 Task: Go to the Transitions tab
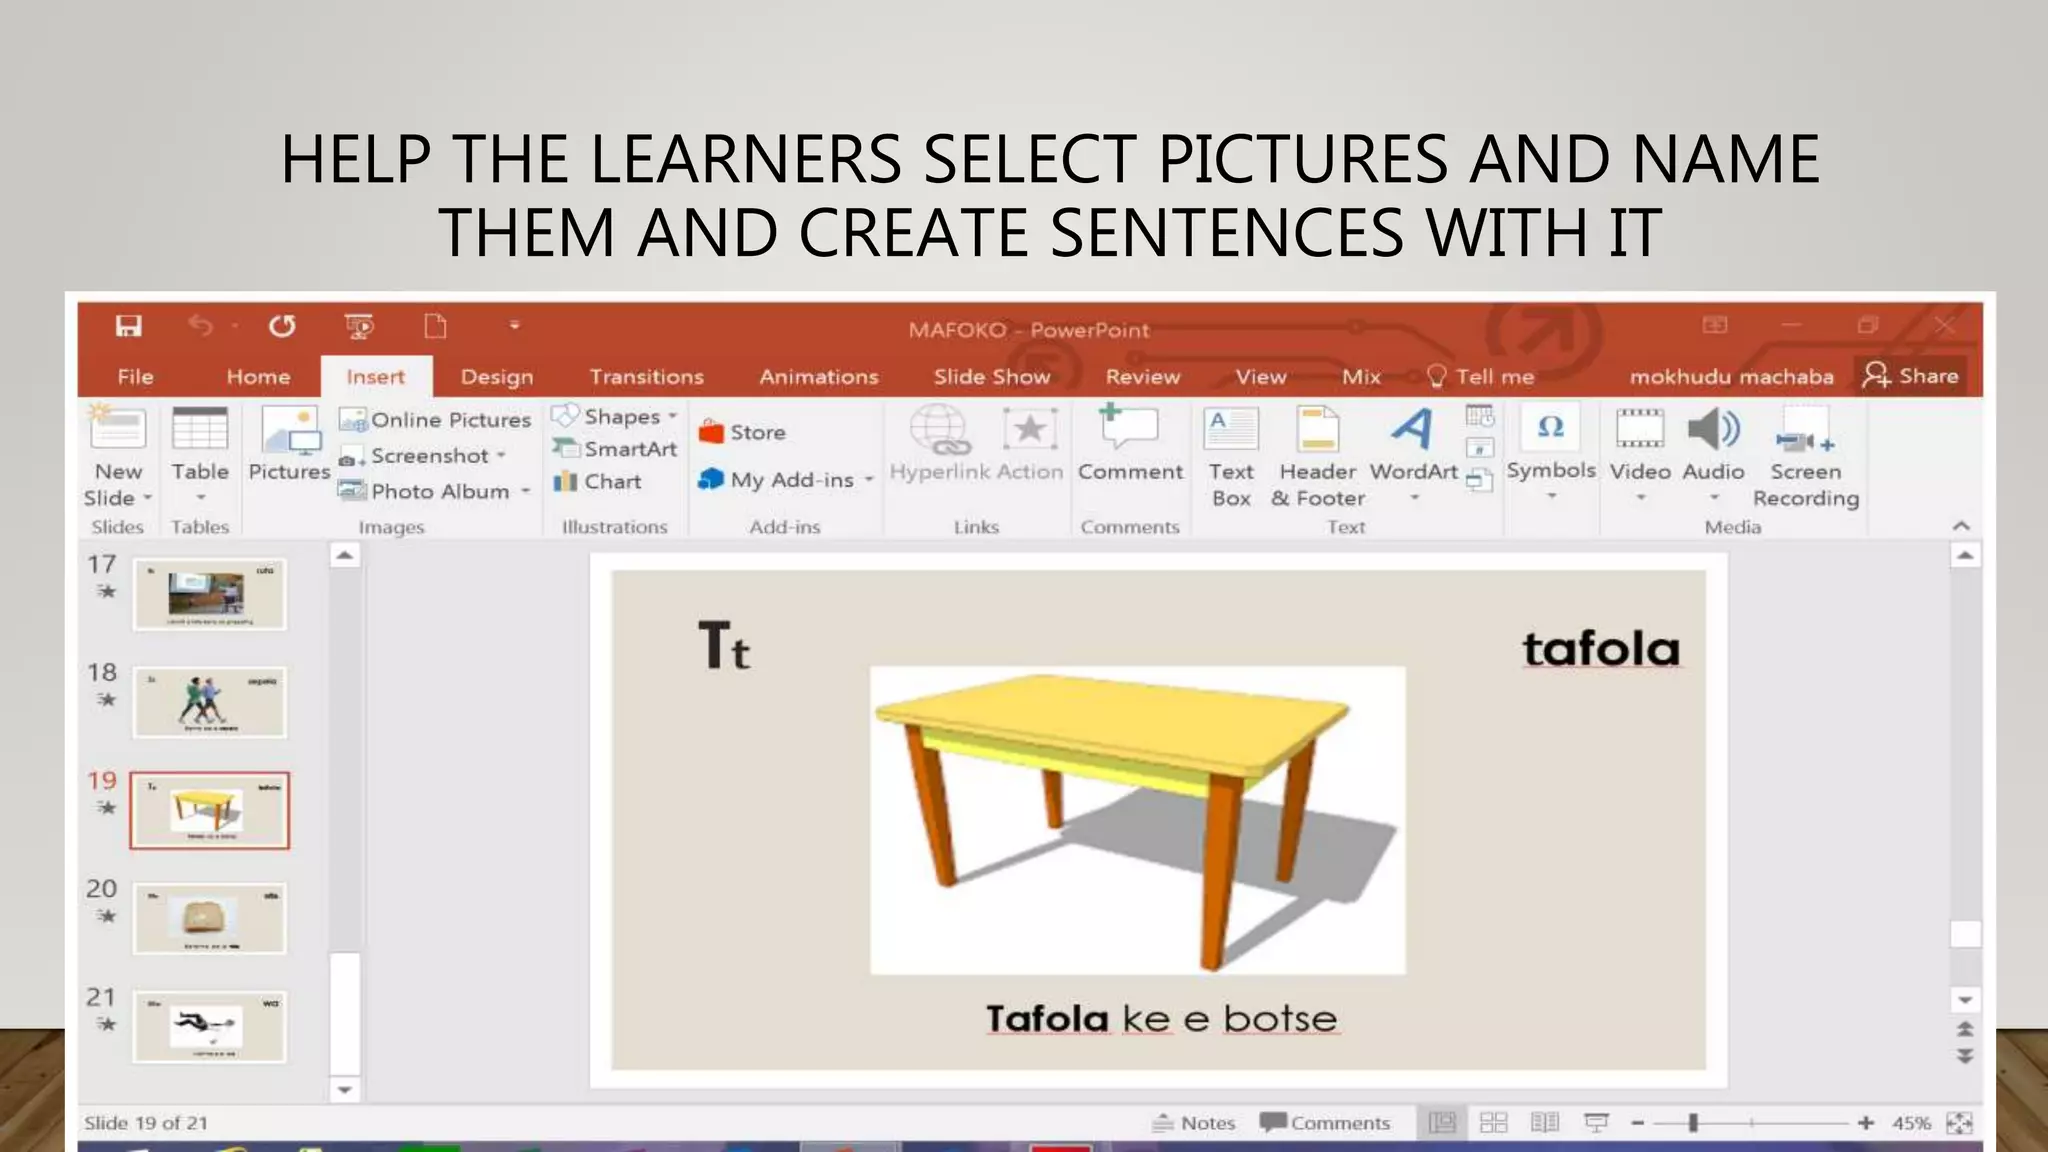pyautogui.click(x=646, y=377)
